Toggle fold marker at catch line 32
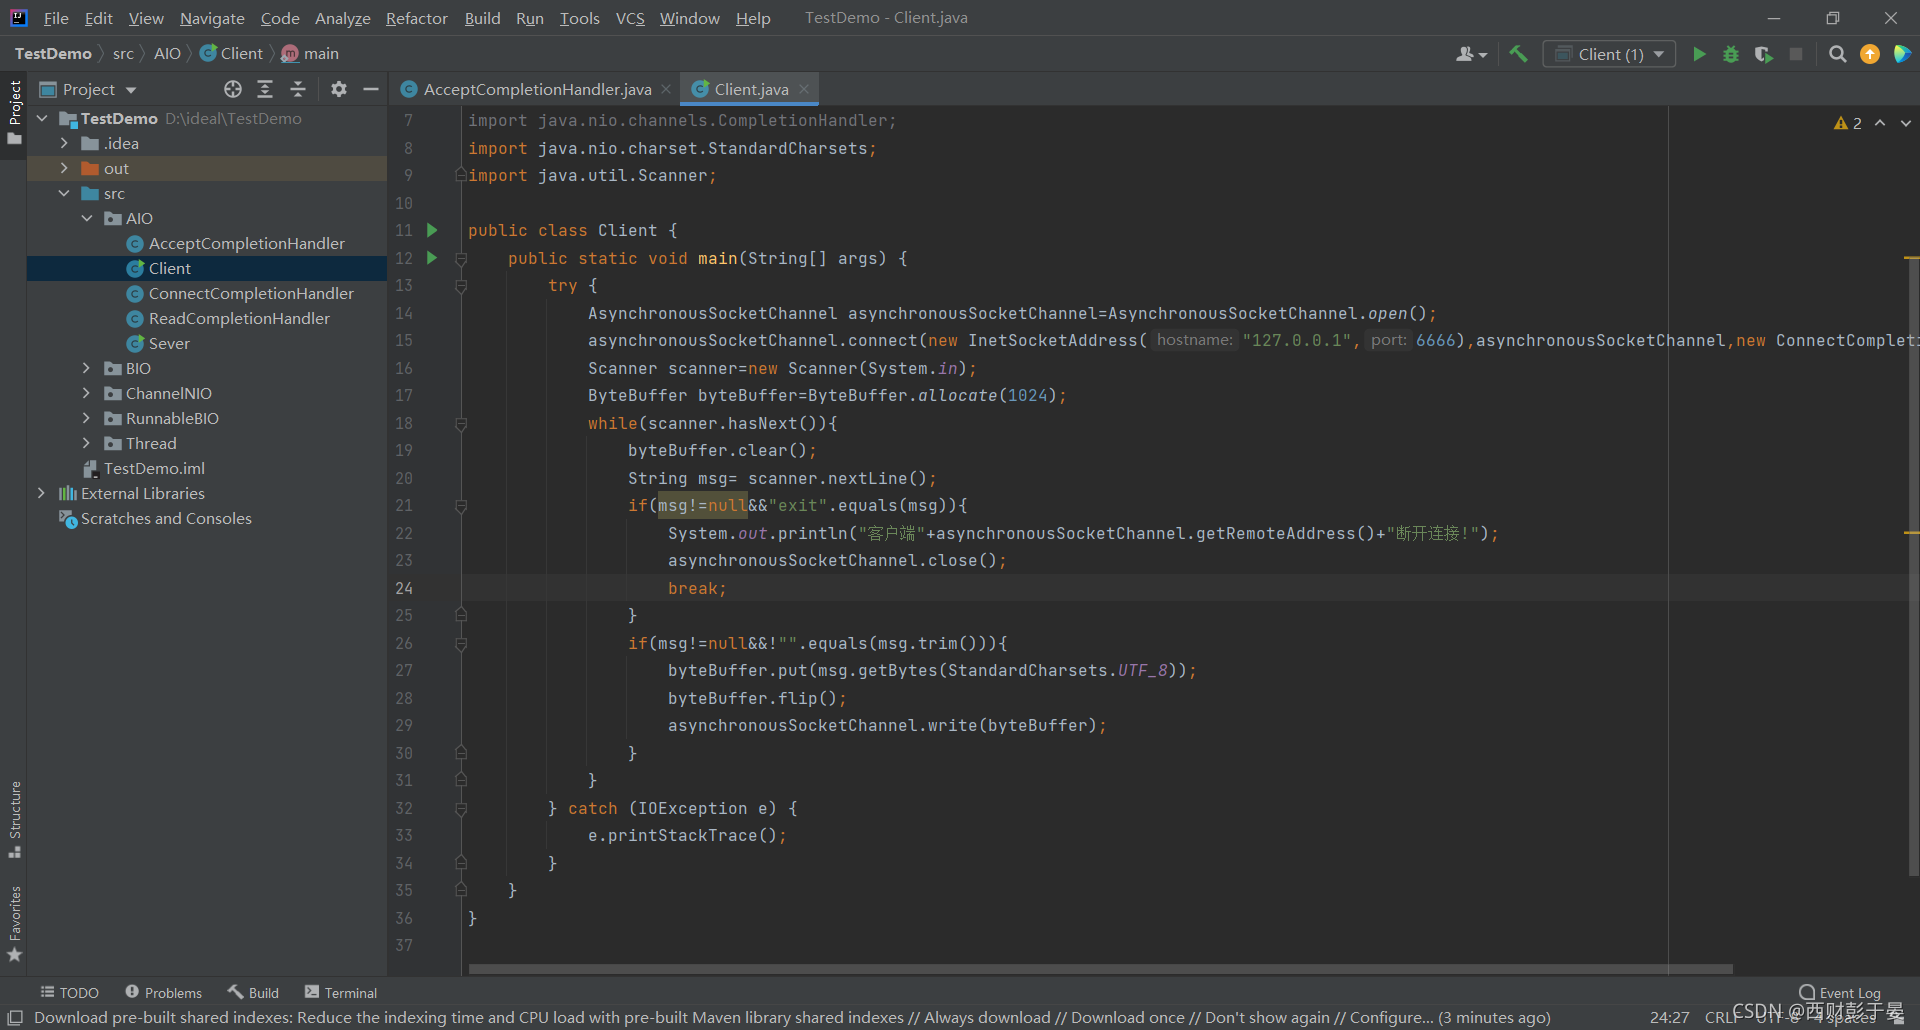 coord(461,809)
